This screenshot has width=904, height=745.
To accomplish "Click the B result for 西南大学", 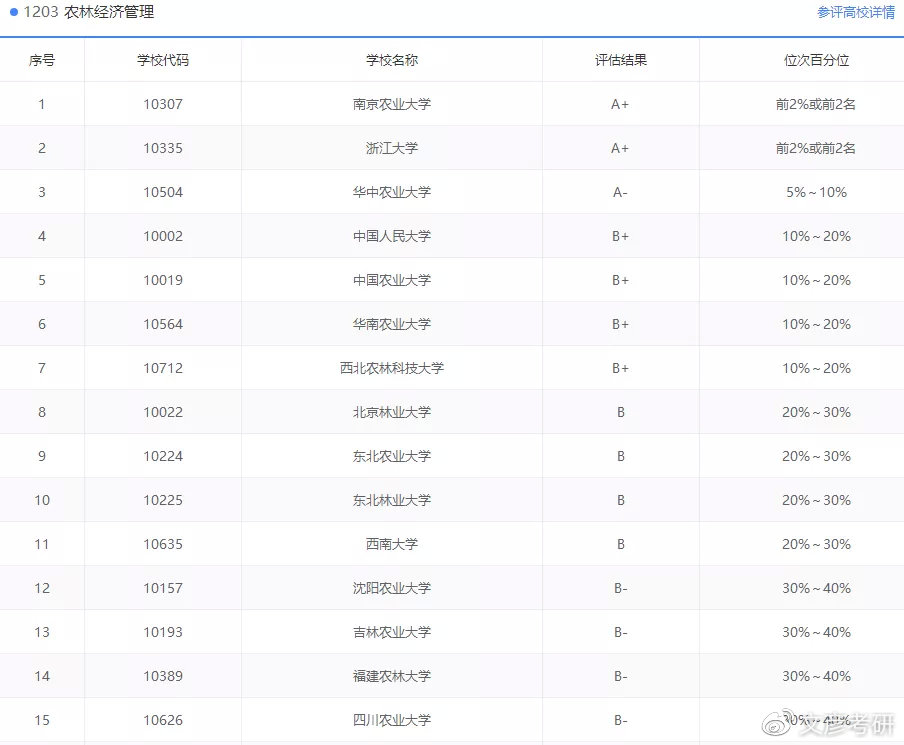I will pos(621,544).
